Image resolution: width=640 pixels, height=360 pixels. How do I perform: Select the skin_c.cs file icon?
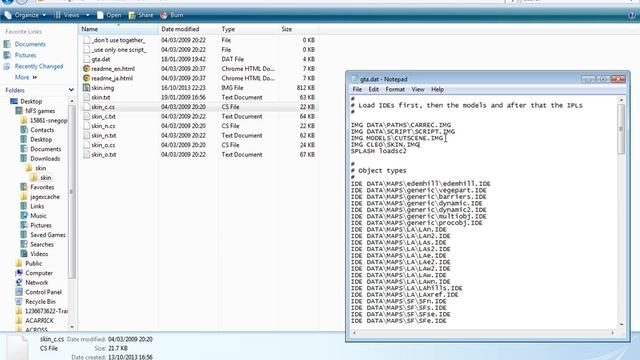(x=86, y=107)
